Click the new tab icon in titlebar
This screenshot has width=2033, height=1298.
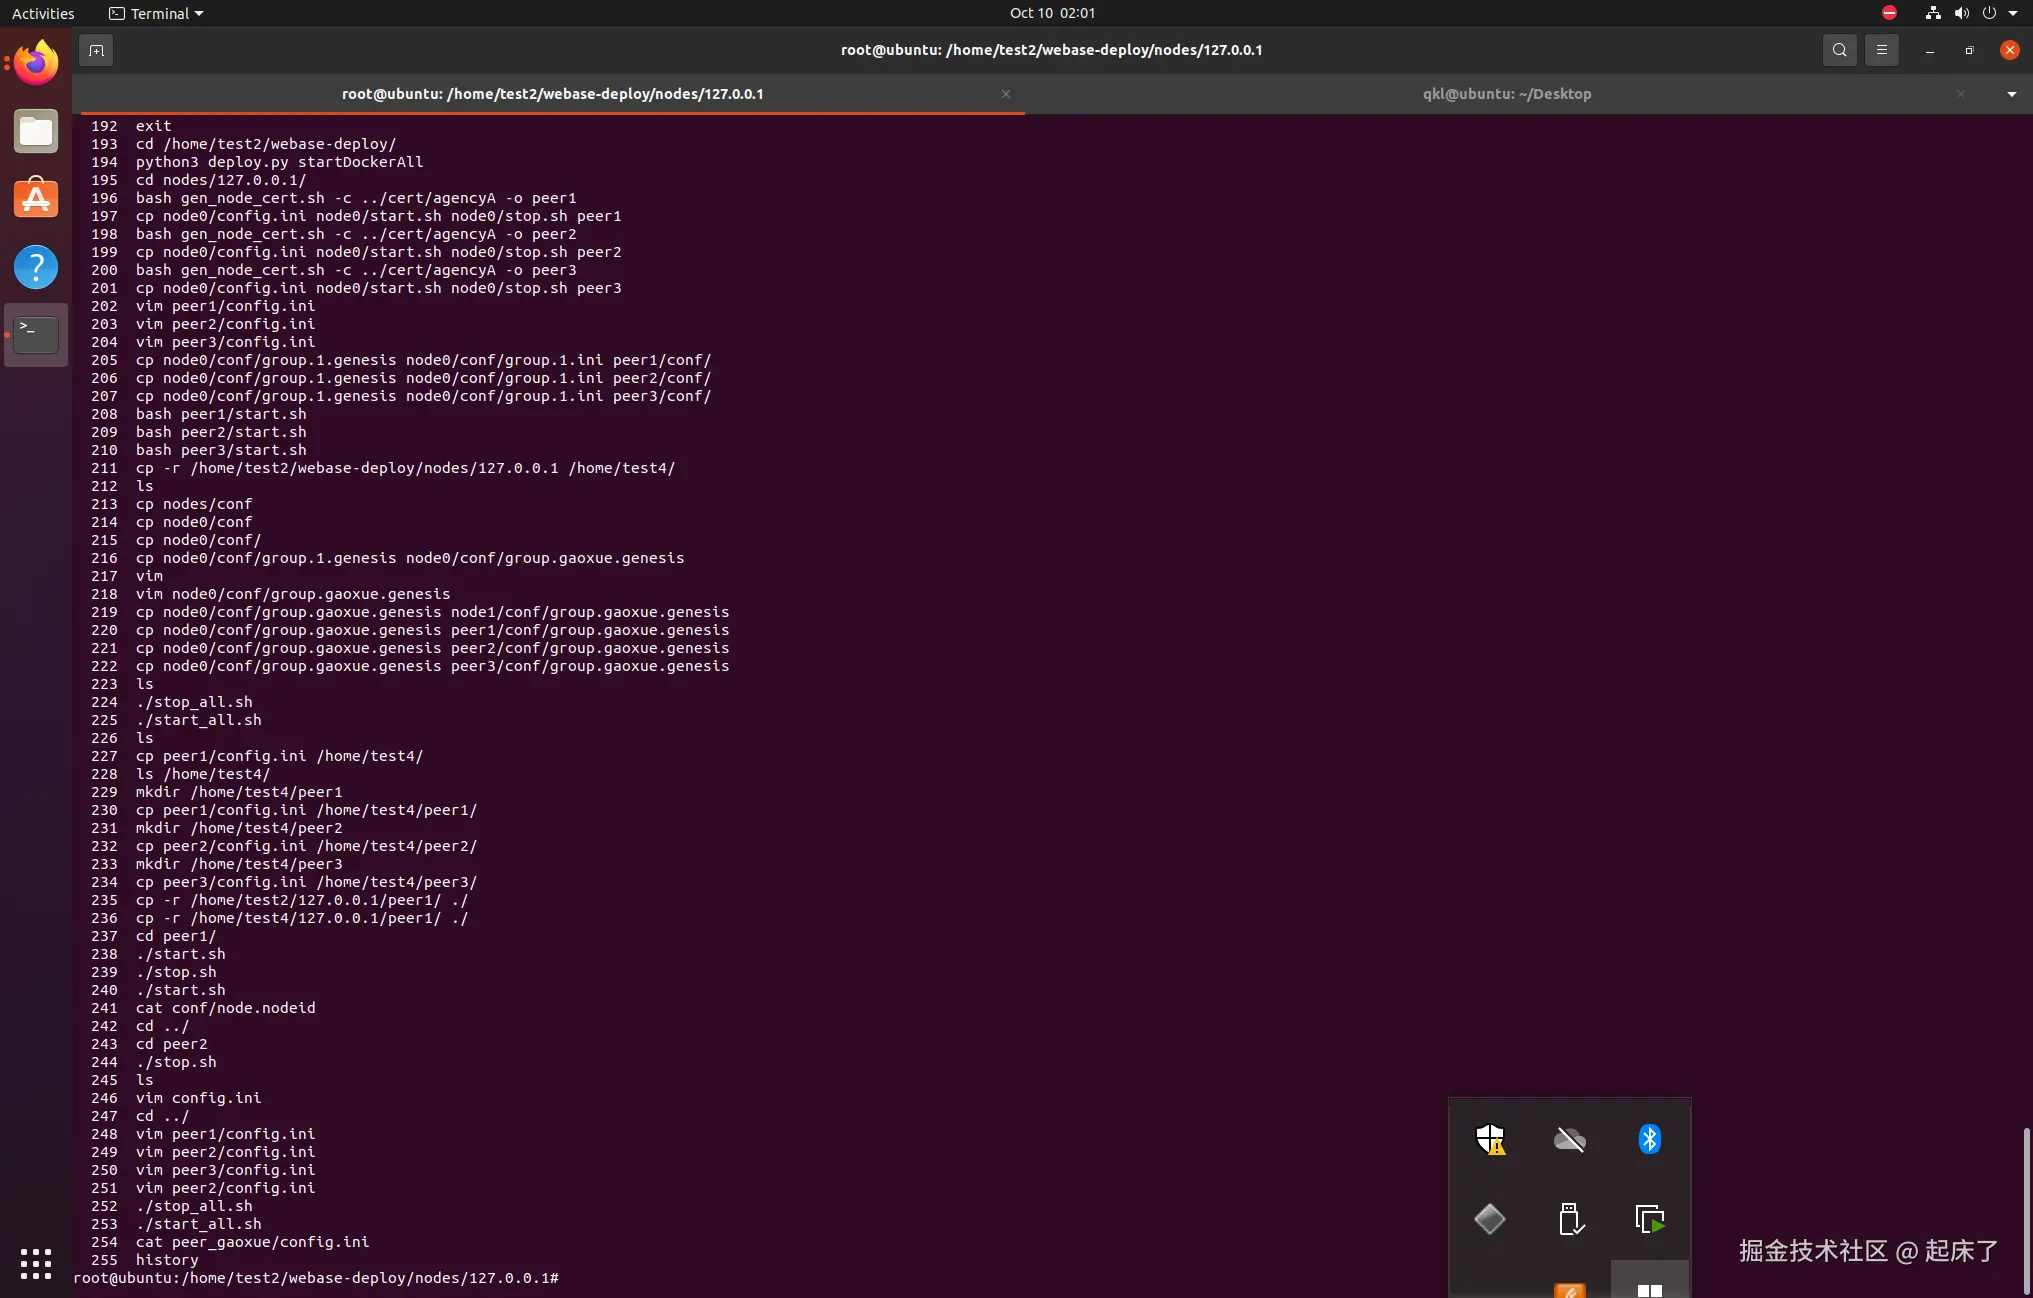click(x=96, y=50)
